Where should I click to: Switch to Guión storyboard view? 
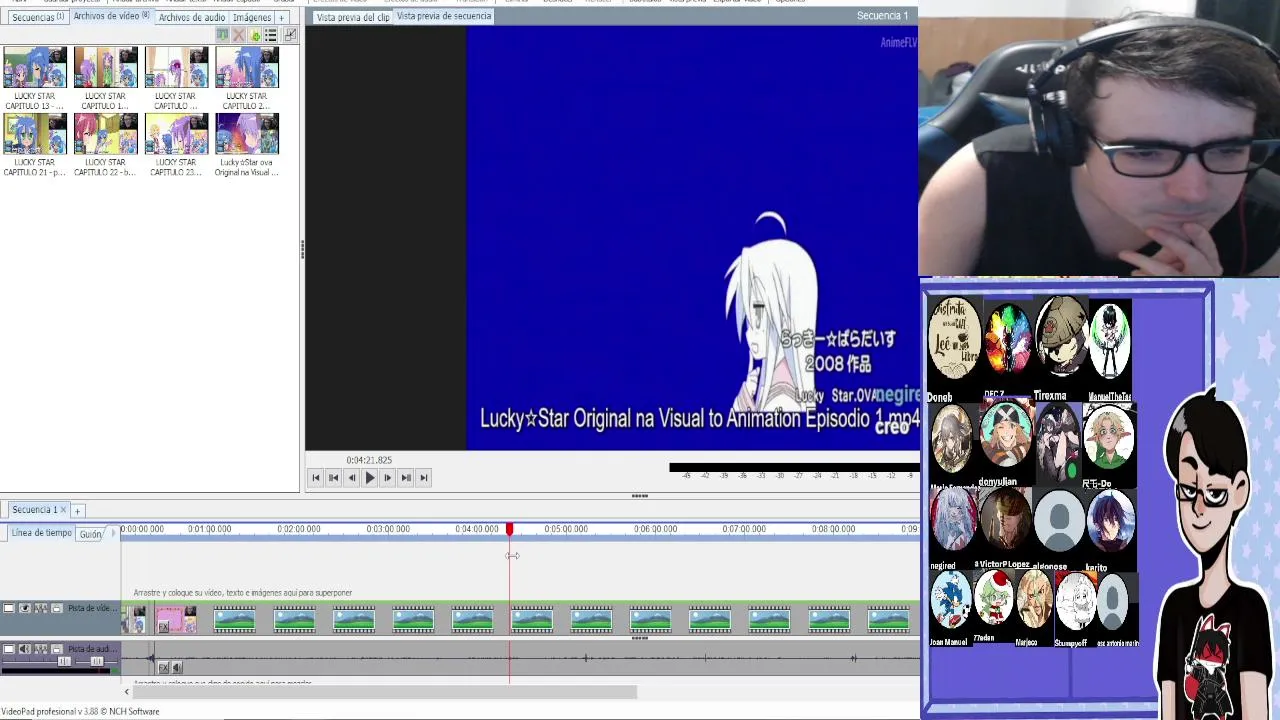point(91,534)
